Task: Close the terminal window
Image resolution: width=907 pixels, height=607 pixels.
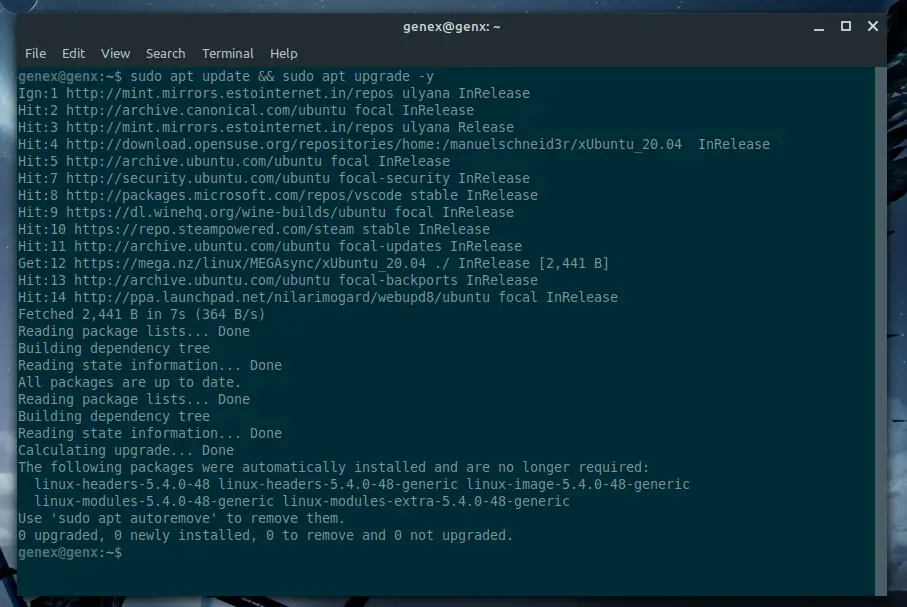Action: [873, 26]
